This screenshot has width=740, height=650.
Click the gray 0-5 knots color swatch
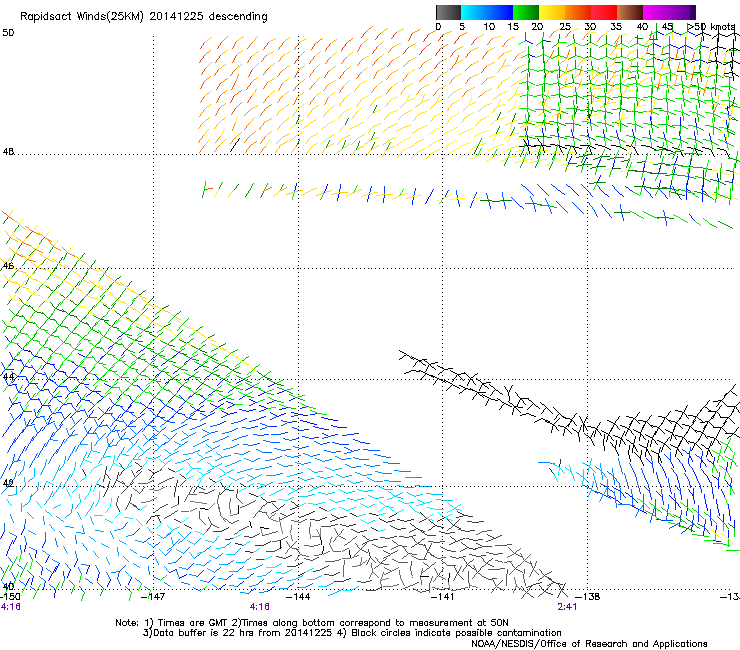coord(448,12)
